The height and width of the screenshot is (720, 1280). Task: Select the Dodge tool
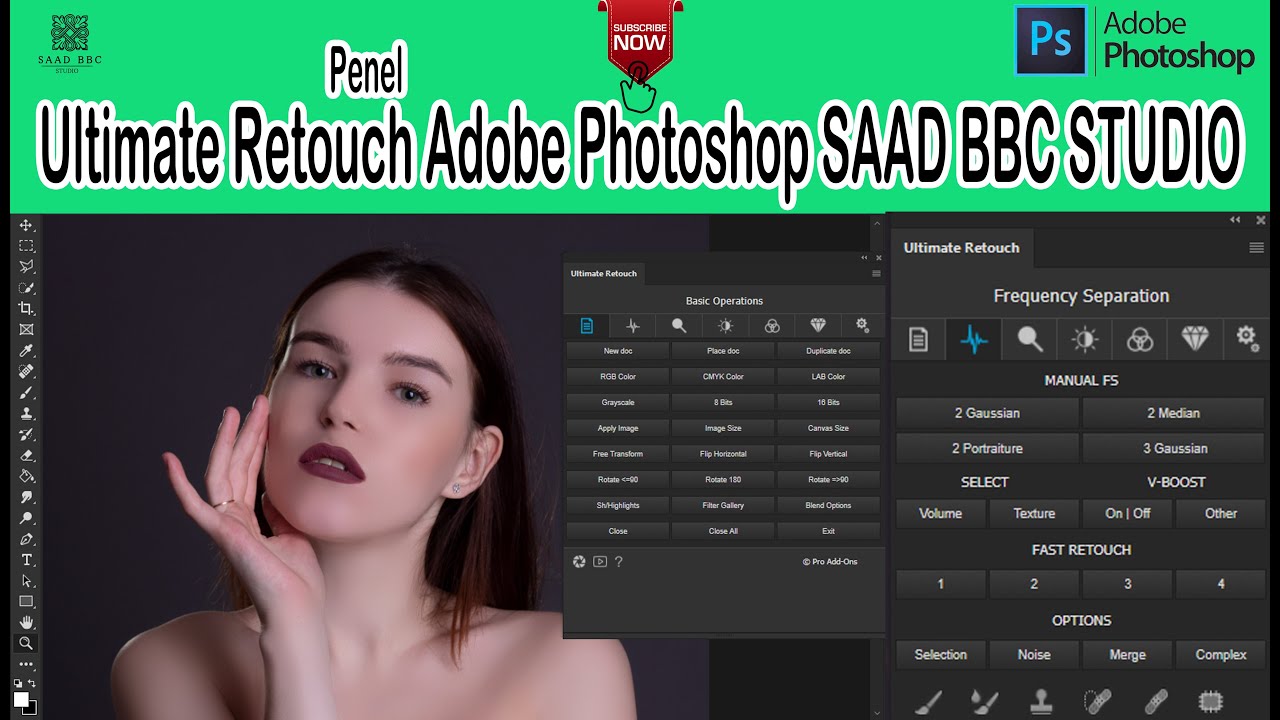coord(27,518)
